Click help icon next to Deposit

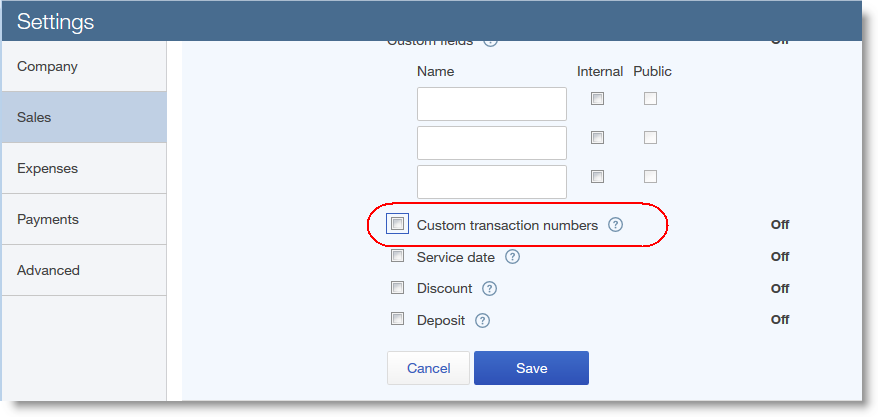[482, 321]
